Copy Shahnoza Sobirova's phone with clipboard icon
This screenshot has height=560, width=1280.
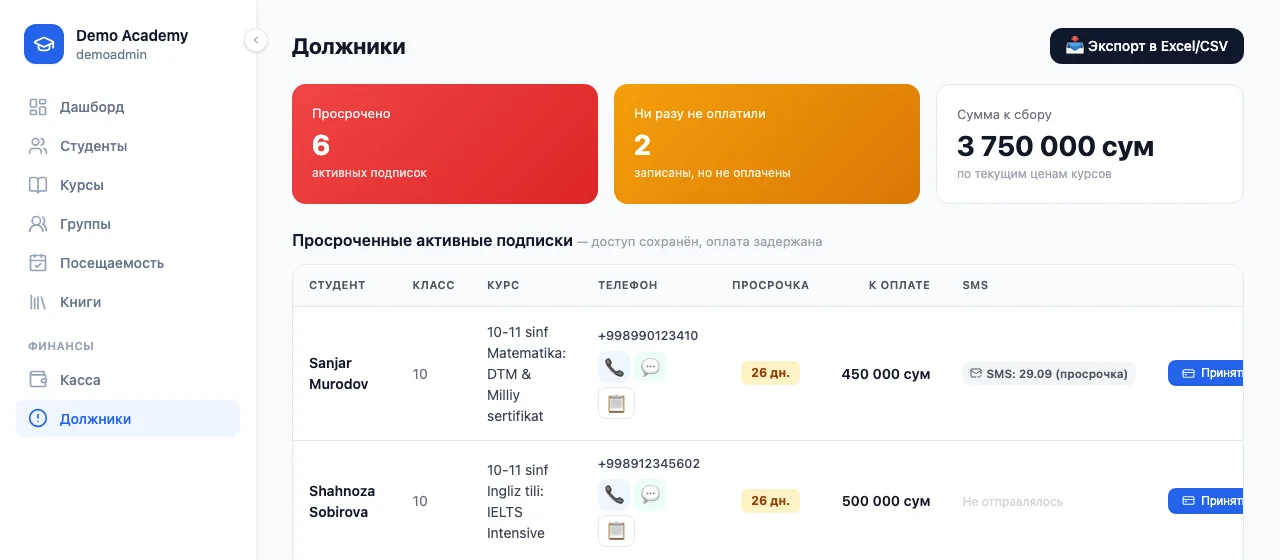pyautogui.click(x=616, y=530)
